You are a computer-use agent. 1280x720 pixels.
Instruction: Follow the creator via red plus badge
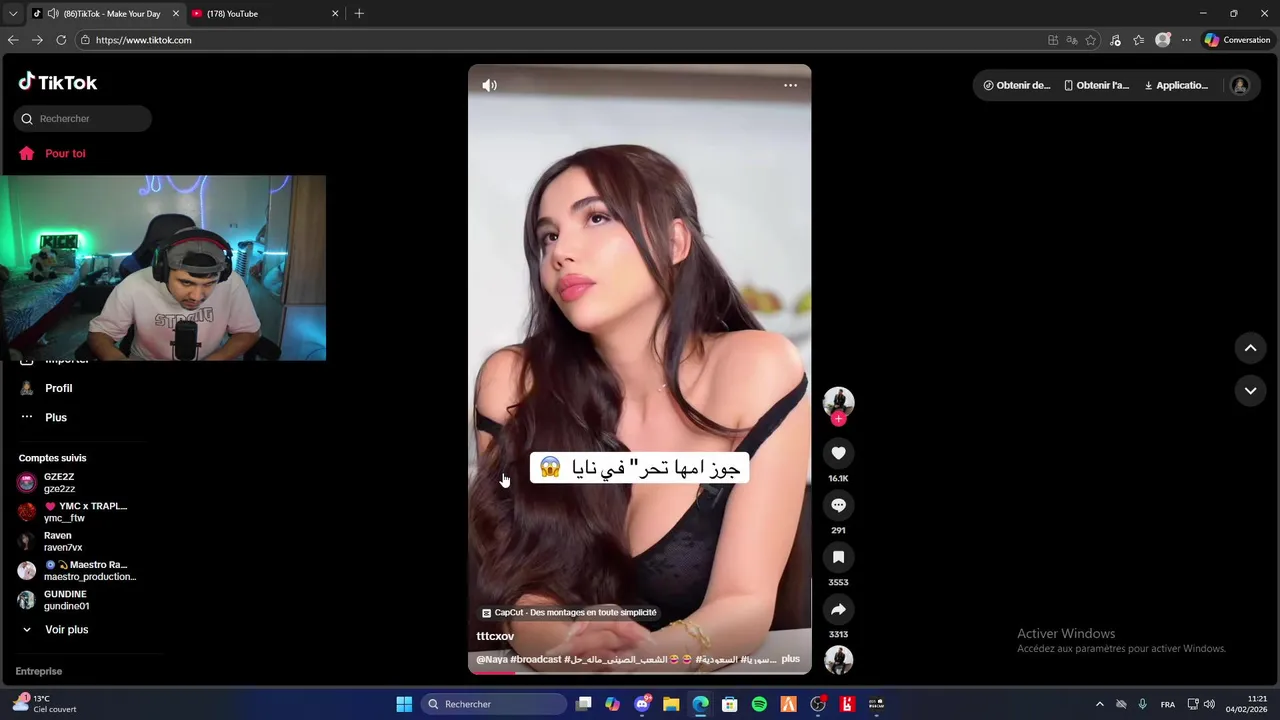click(x=838, y=420)
